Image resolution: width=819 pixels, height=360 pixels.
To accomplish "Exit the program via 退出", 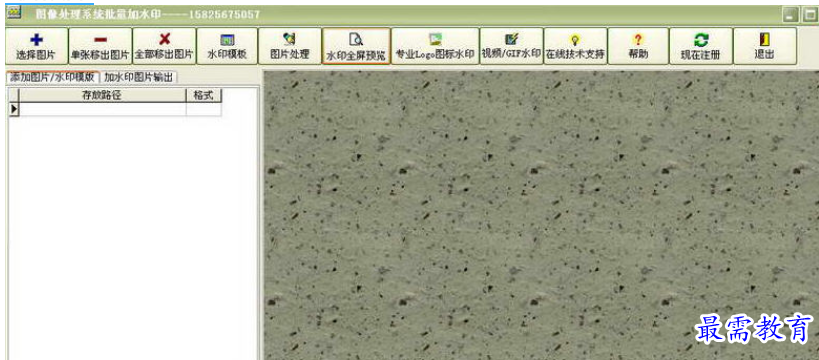I will click(x=765, y=47).
